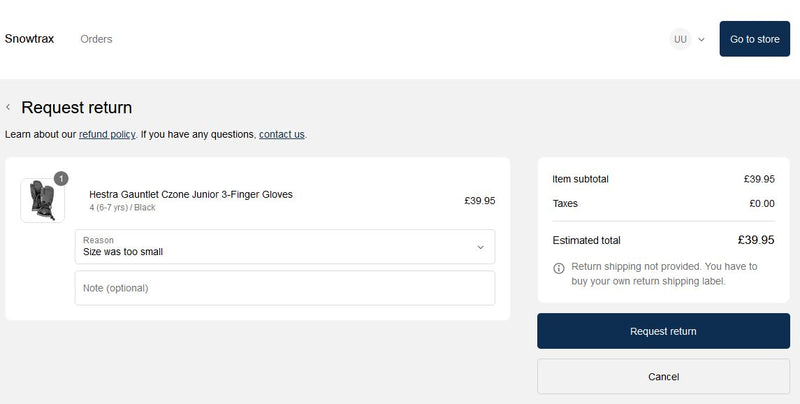Go to the Orders page

pyautogui.click(x=96, y=39)
